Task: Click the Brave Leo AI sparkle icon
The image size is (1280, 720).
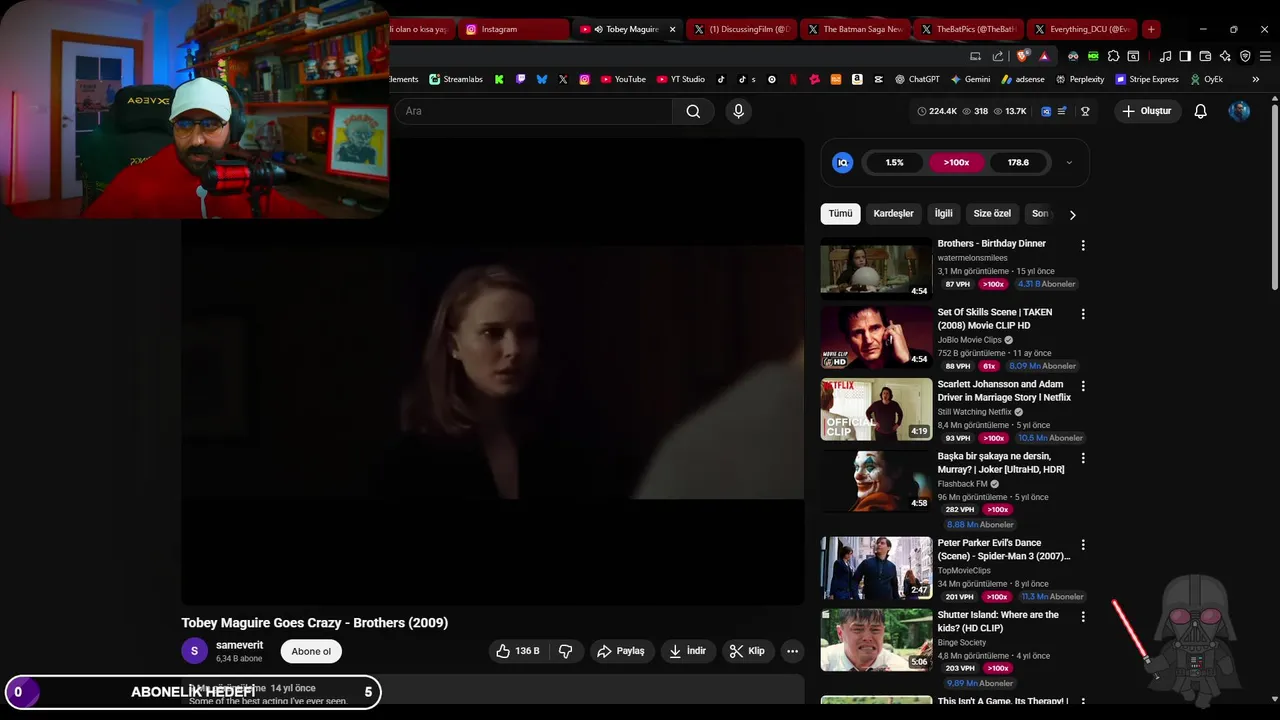Action: 1225,56
